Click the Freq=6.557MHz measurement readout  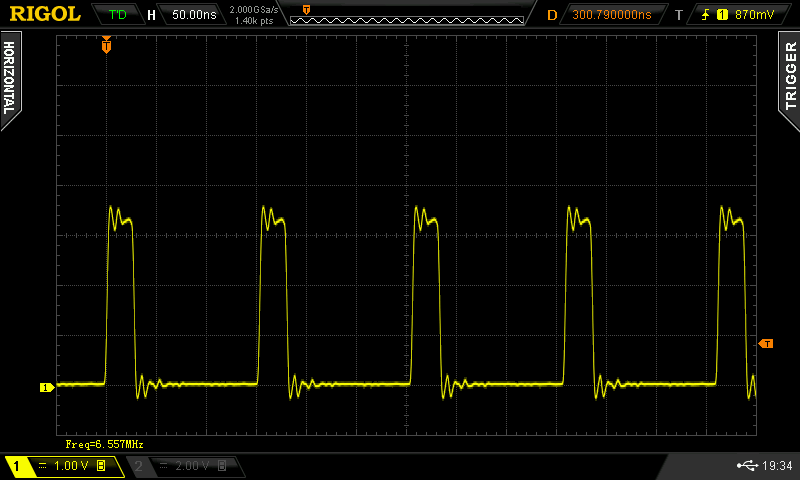[x=97, y=443]
